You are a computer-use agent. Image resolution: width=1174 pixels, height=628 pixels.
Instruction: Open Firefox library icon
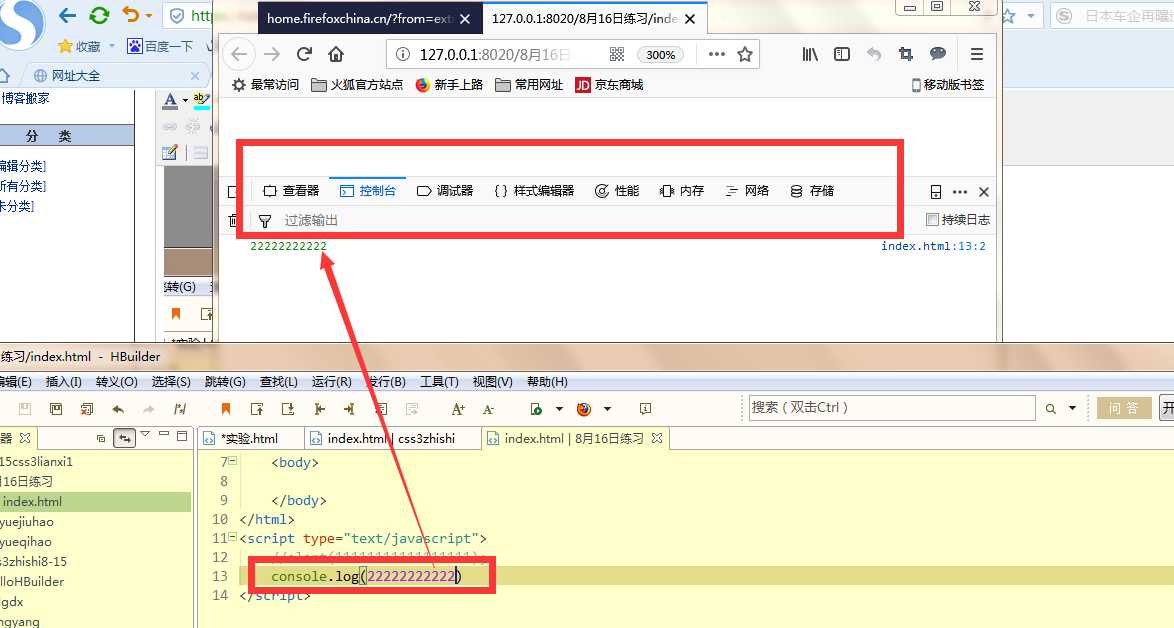pyautogui.click(x=810, y=54)
